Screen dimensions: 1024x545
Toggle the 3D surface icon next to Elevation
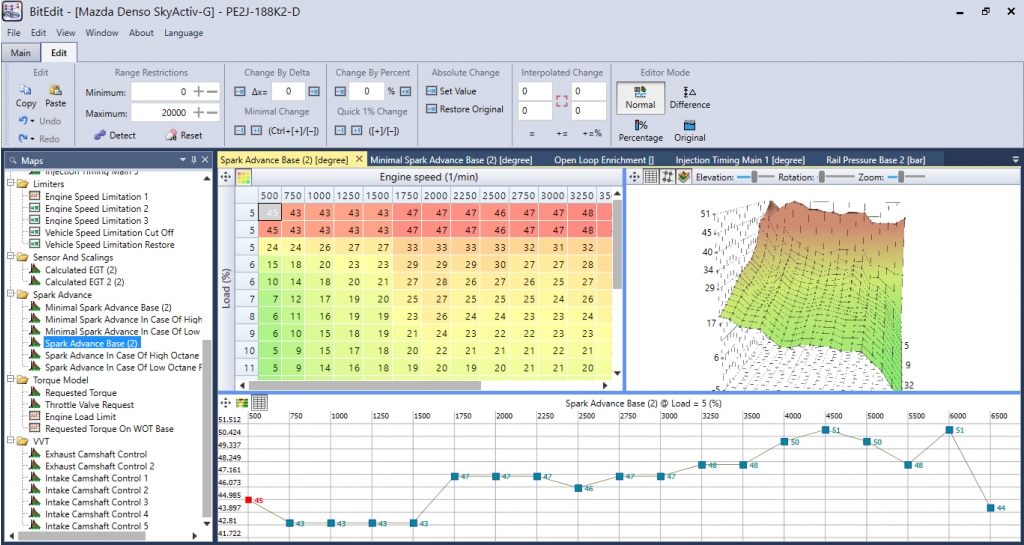click(684, 177)
